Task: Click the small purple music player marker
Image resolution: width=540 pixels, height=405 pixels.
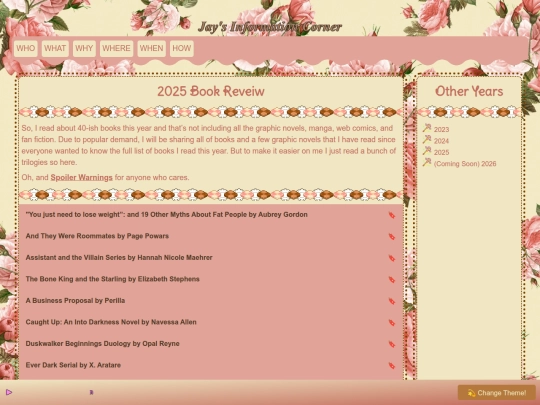Action: (x=91, y=392)
